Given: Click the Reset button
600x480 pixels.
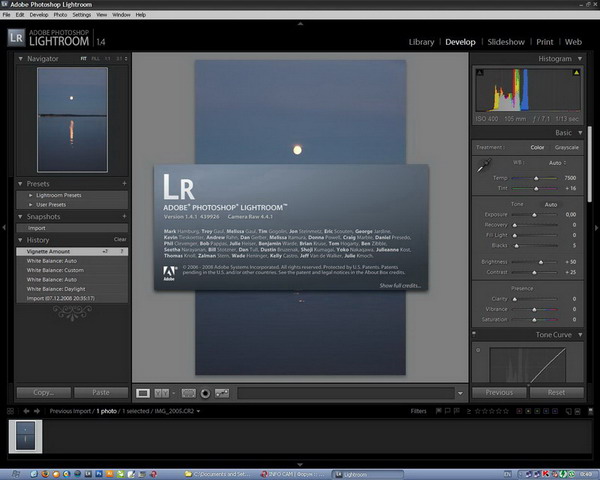Looking at the screenshot, I should point(556,393).
